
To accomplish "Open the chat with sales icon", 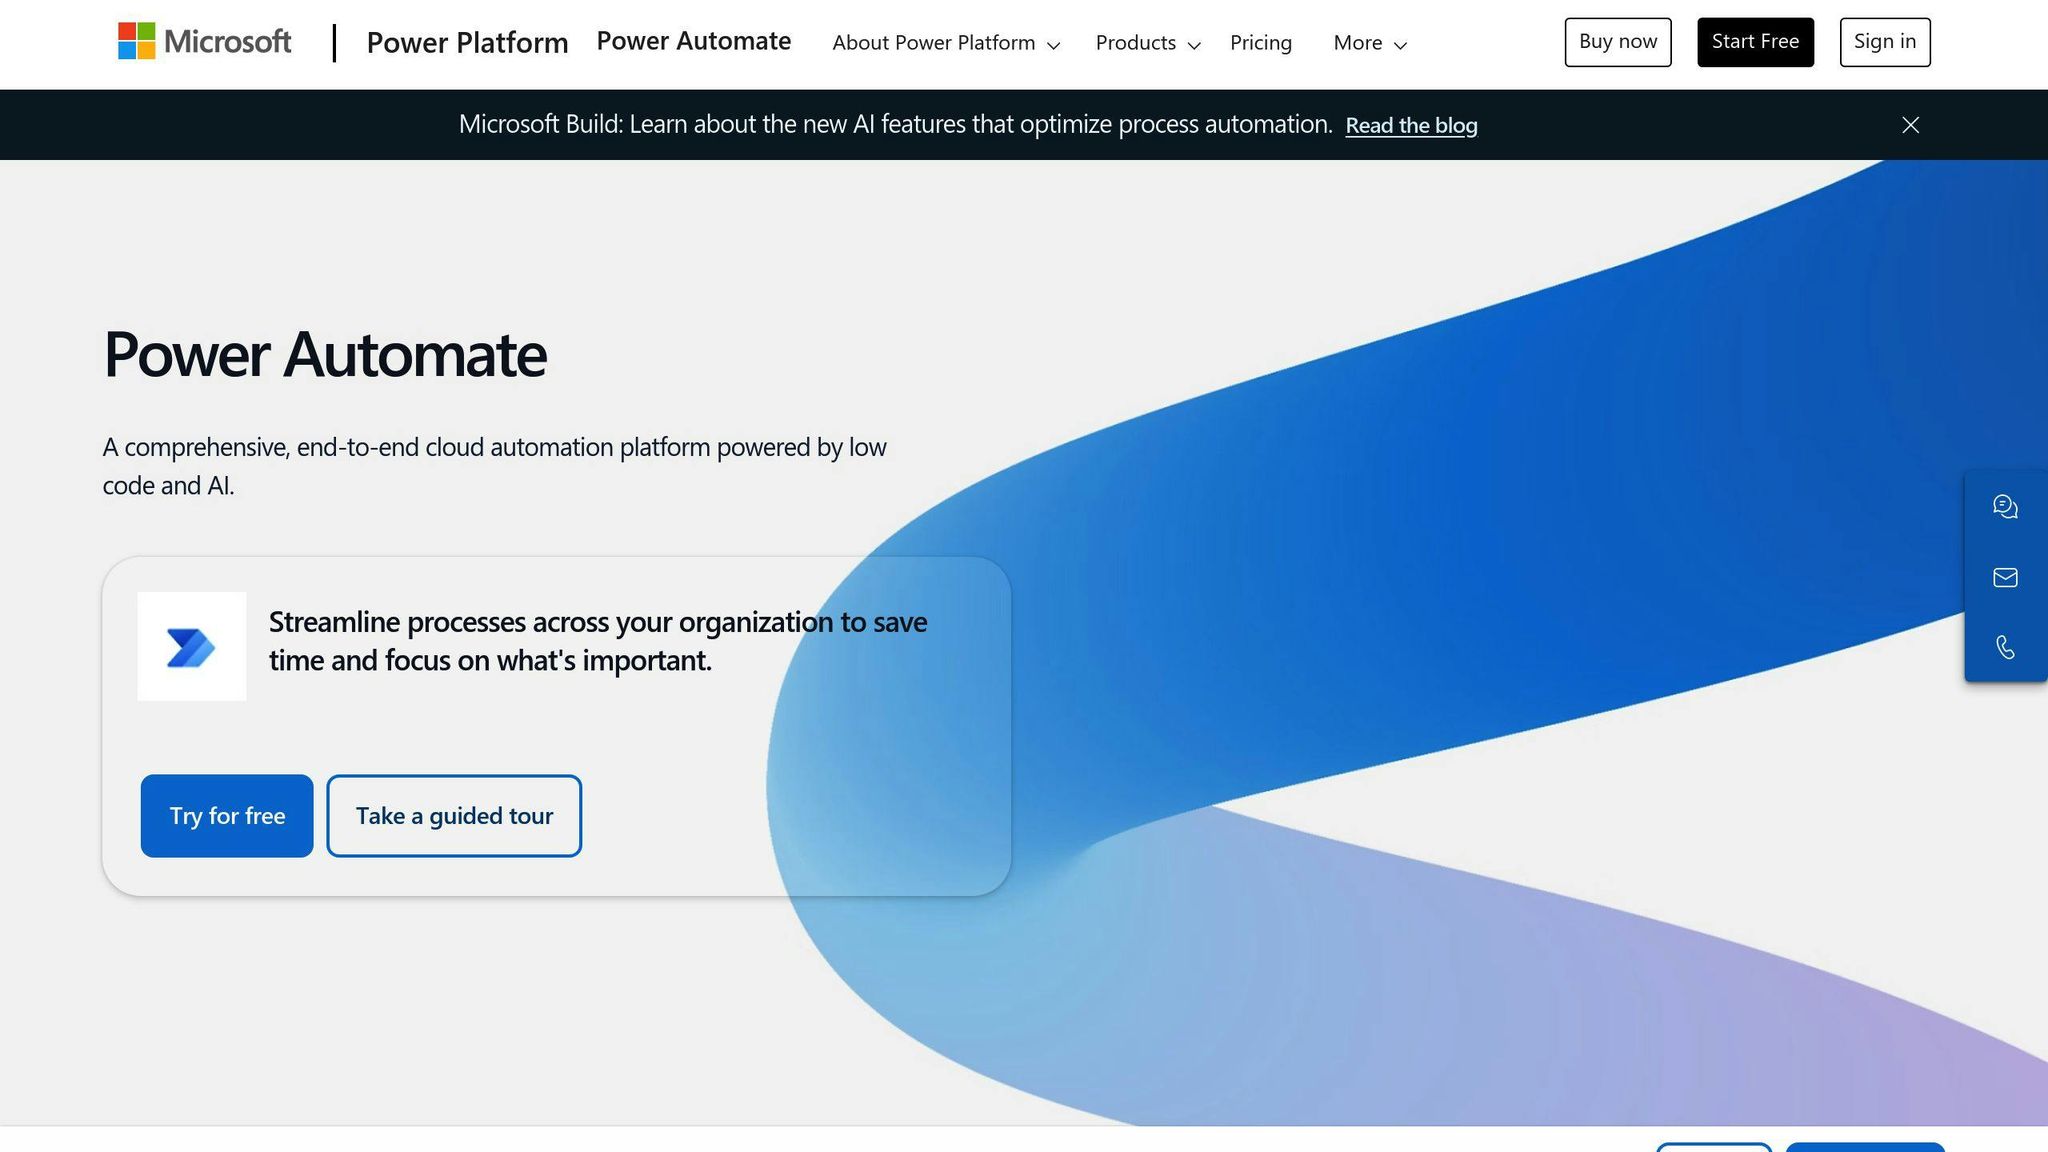I will (2005, 506).
